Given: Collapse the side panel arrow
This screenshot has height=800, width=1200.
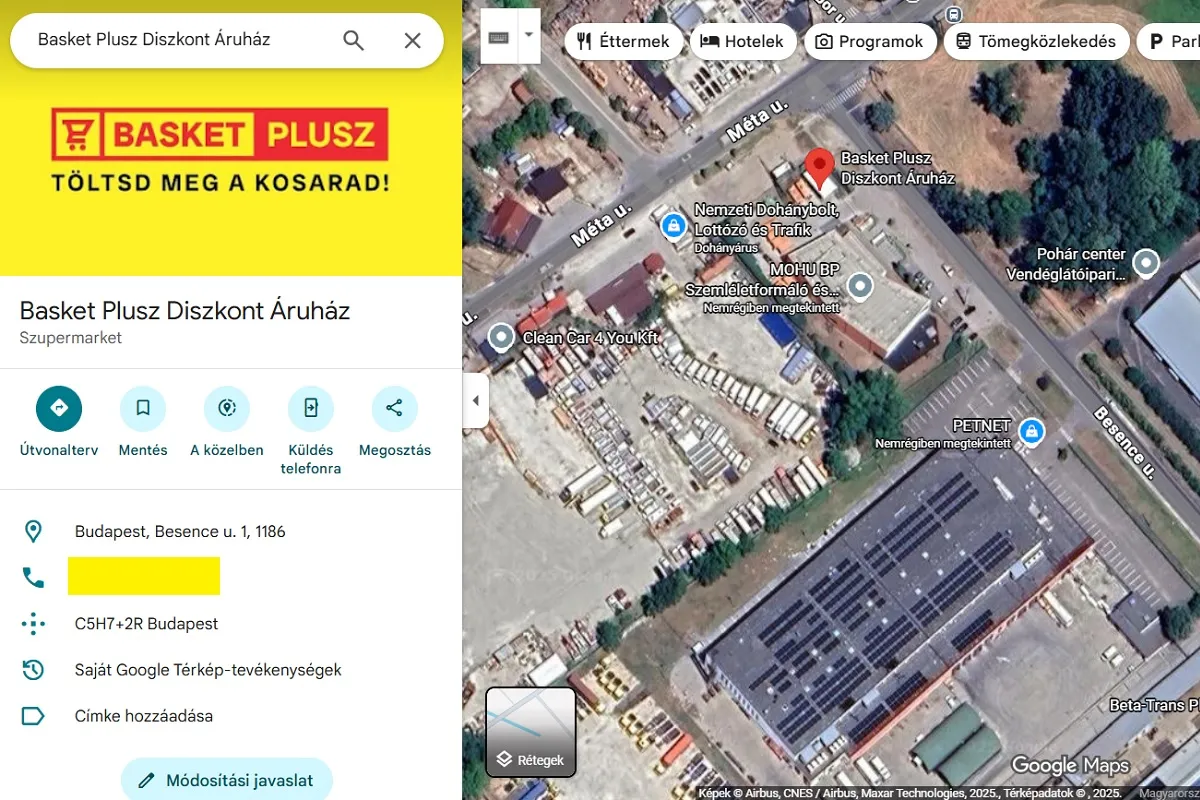Looking at the screenshot, I should click(x=476, y=401).
